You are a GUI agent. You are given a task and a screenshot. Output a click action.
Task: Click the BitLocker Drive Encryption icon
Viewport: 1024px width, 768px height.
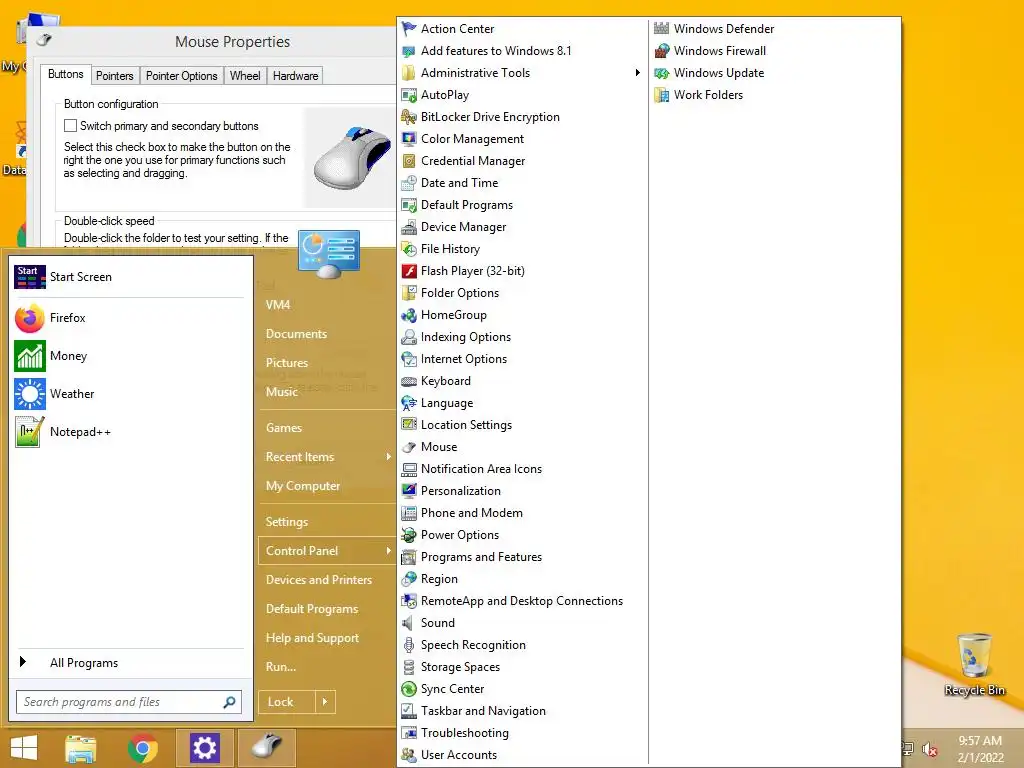[409, 117]
